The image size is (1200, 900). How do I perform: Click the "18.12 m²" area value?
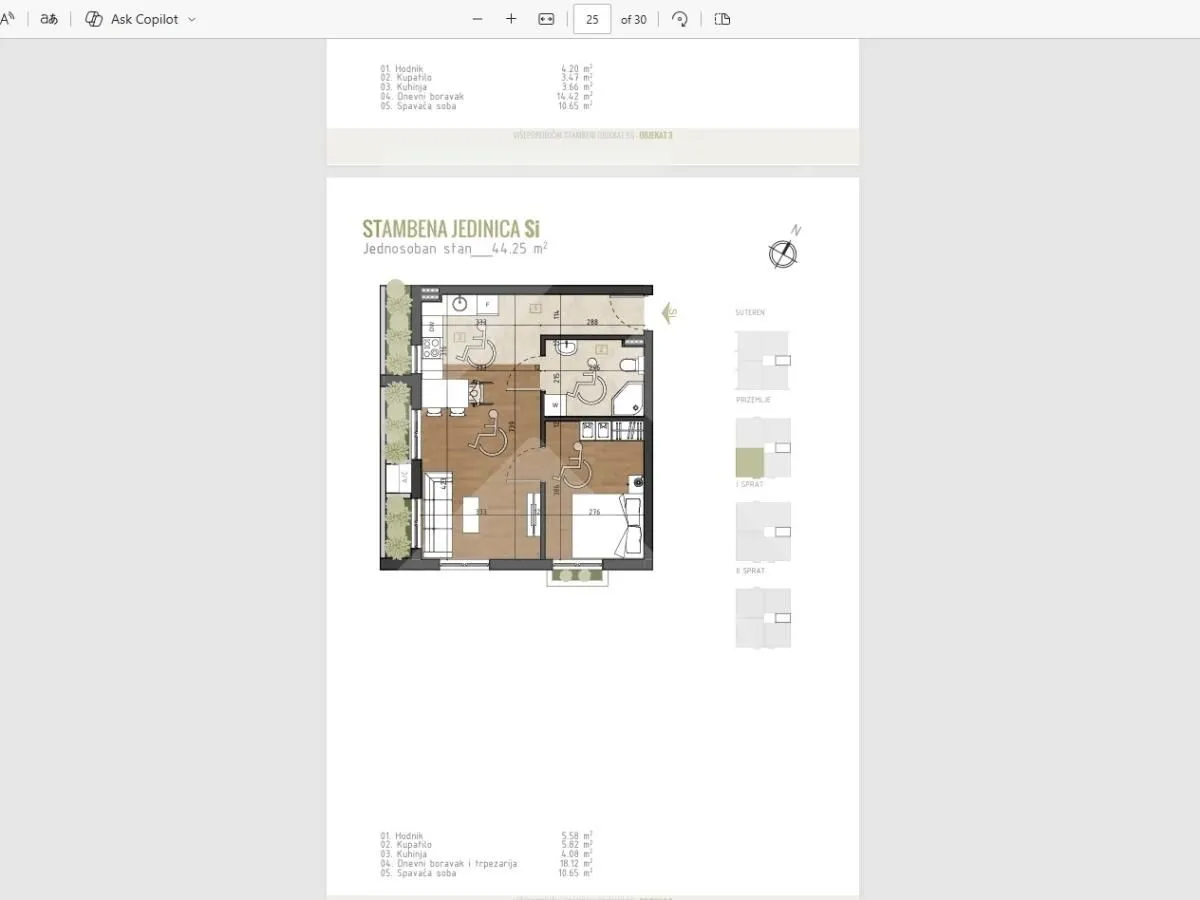pos(575,863)
